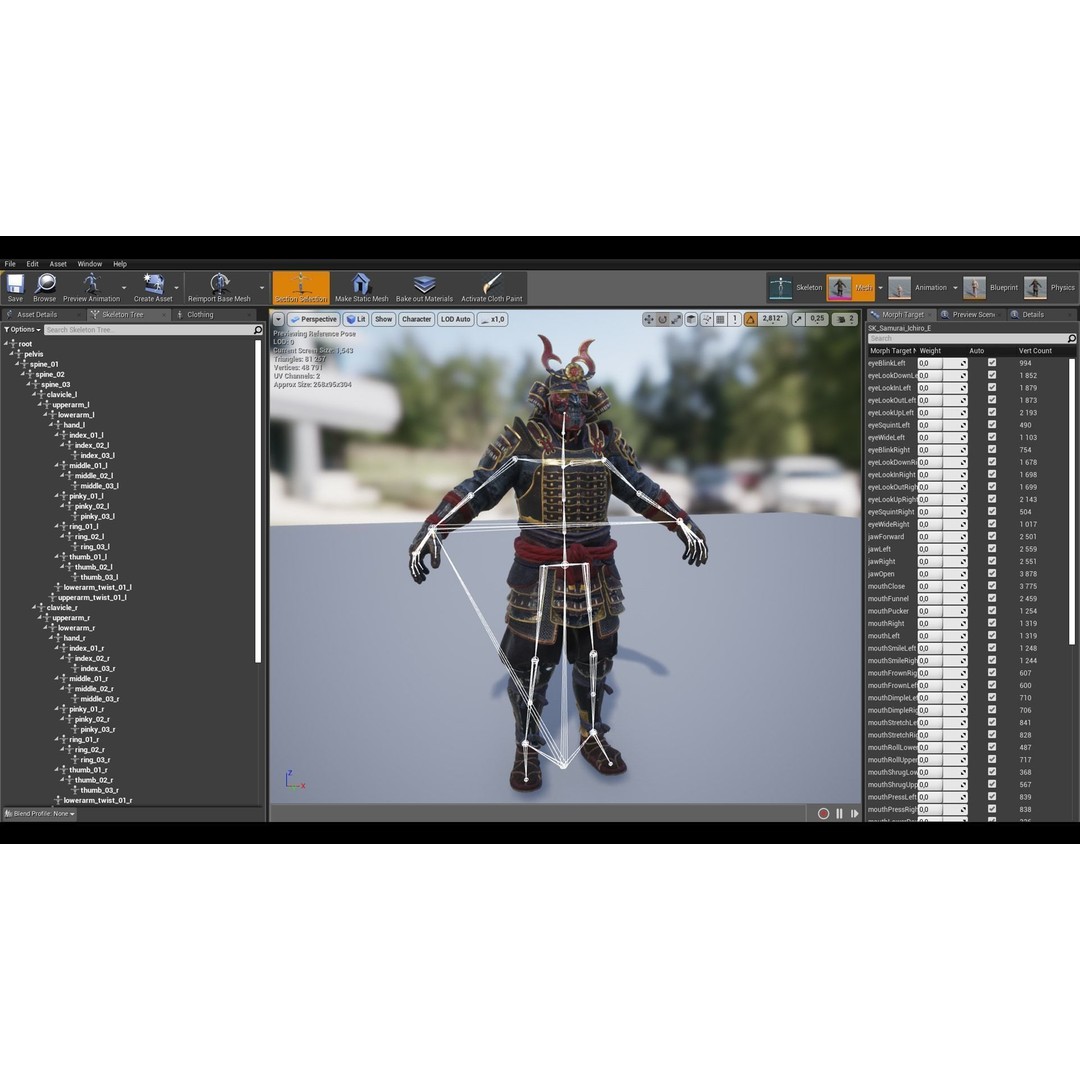Screen dimensions: 1080x1080
Task: Open the Blend Profile dropdown
Action: [39, 813]
